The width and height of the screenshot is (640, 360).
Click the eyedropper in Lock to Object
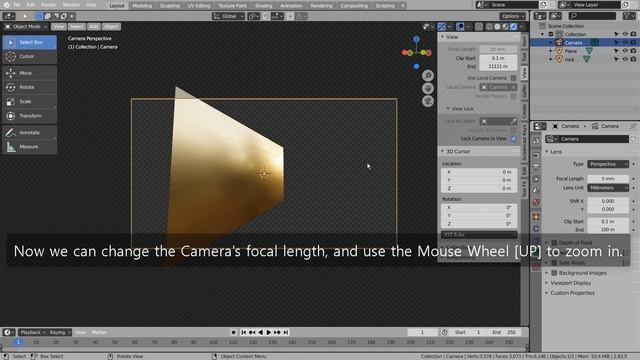[513, 121]
